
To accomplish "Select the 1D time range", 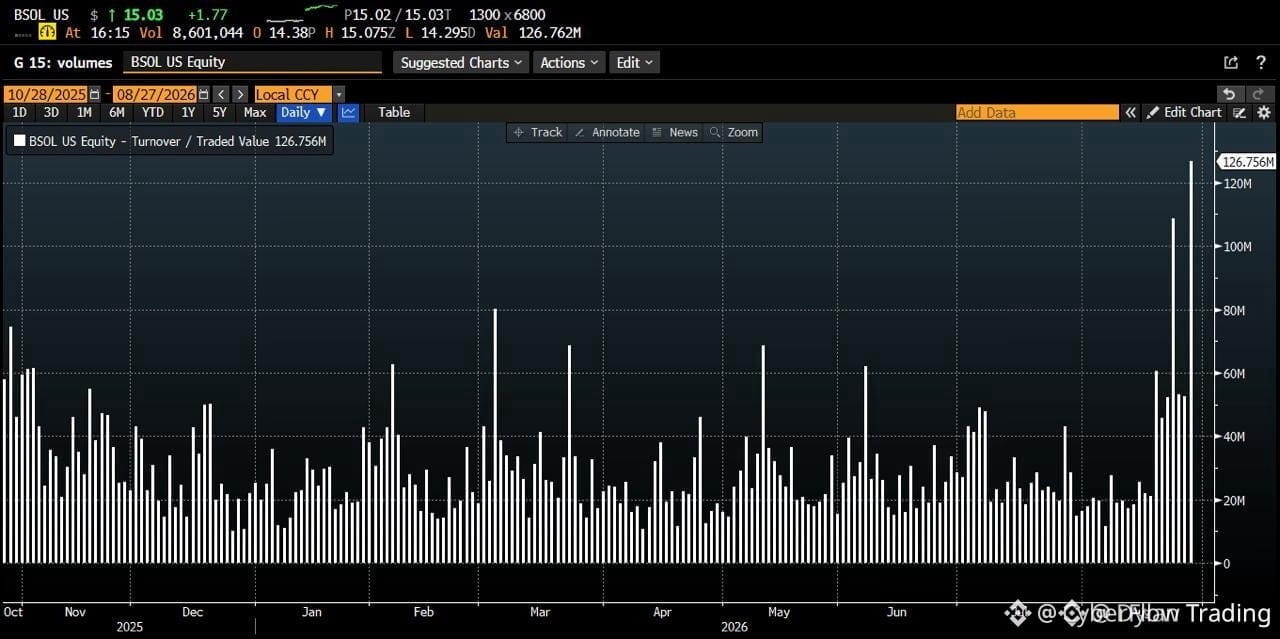I will (x=19, y=112).
